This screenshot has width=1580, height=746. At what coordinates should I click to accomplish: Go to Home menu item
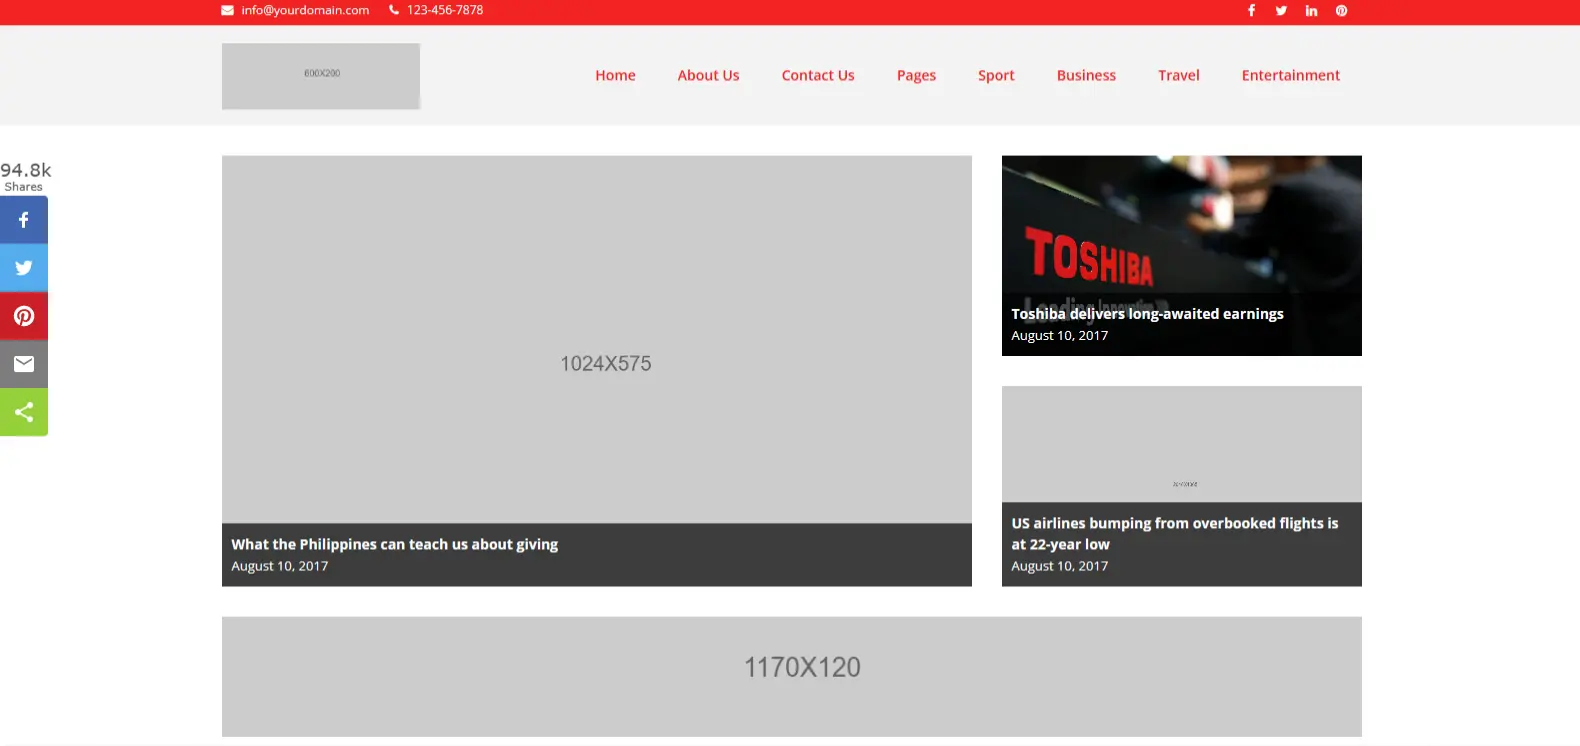point(615,75)
